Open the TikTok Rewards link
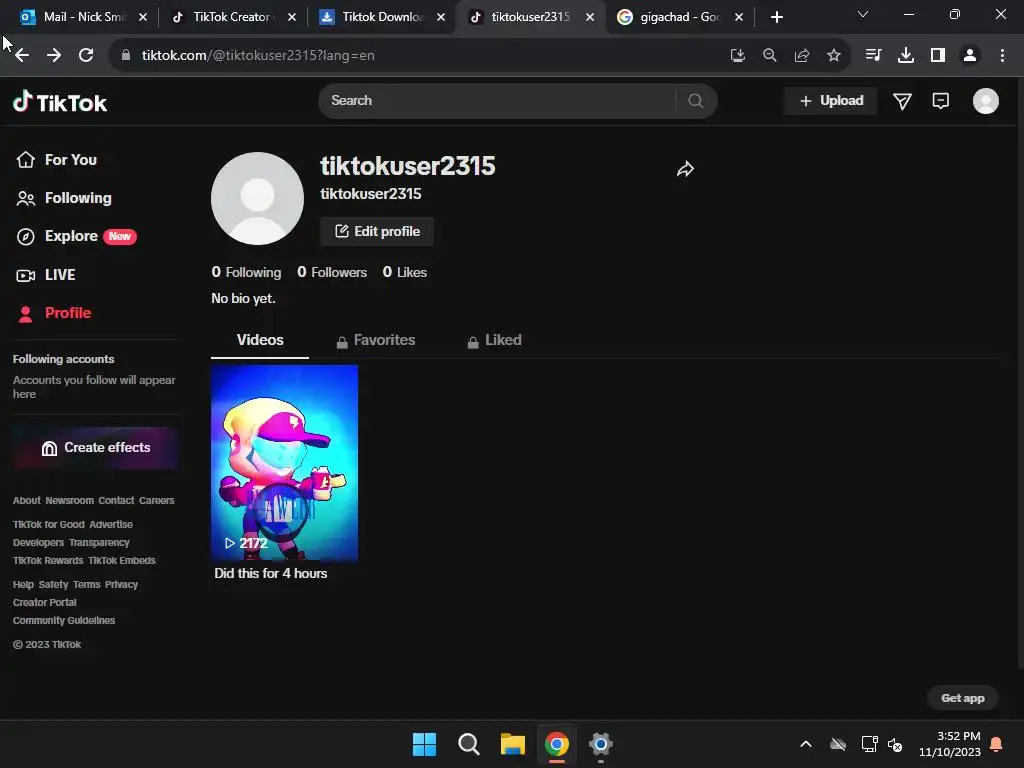This screenshot has height=768, width=1024. [48, 561]
